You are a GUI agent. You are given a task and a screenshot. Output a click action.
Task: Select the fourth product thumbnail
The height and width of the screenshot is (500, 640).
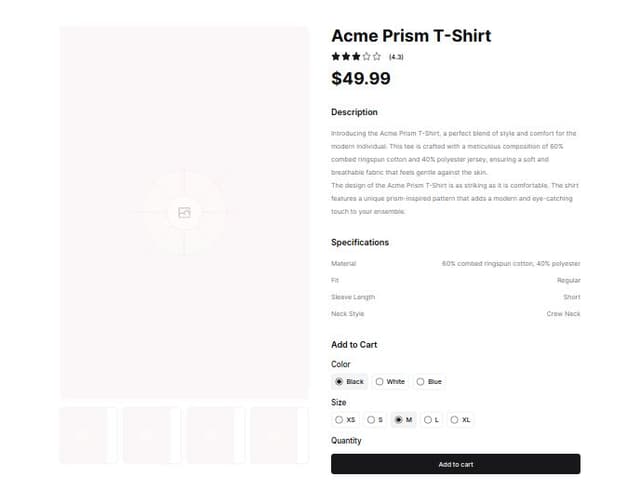click(x=279, y=435)
